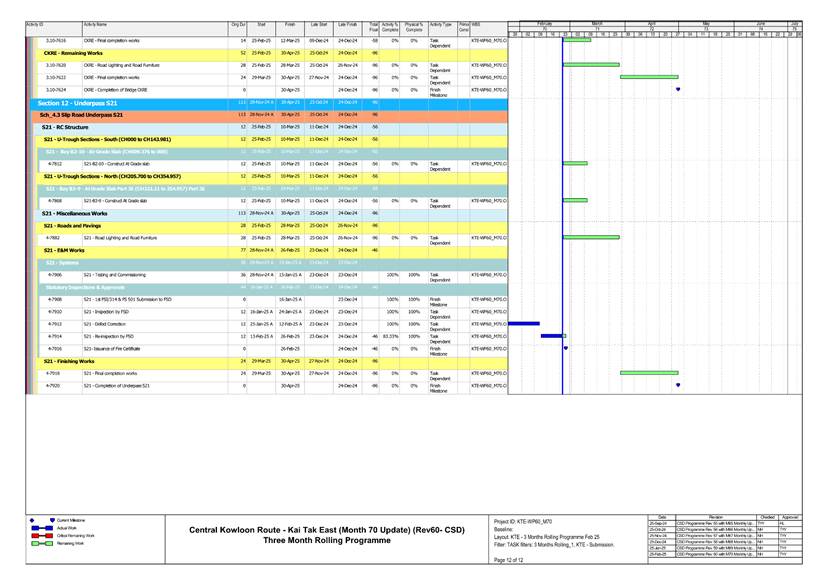The image size is (828, 578).
Task: Select the Completion of Underpass S21 milestone marker
Action: [678, 385]
